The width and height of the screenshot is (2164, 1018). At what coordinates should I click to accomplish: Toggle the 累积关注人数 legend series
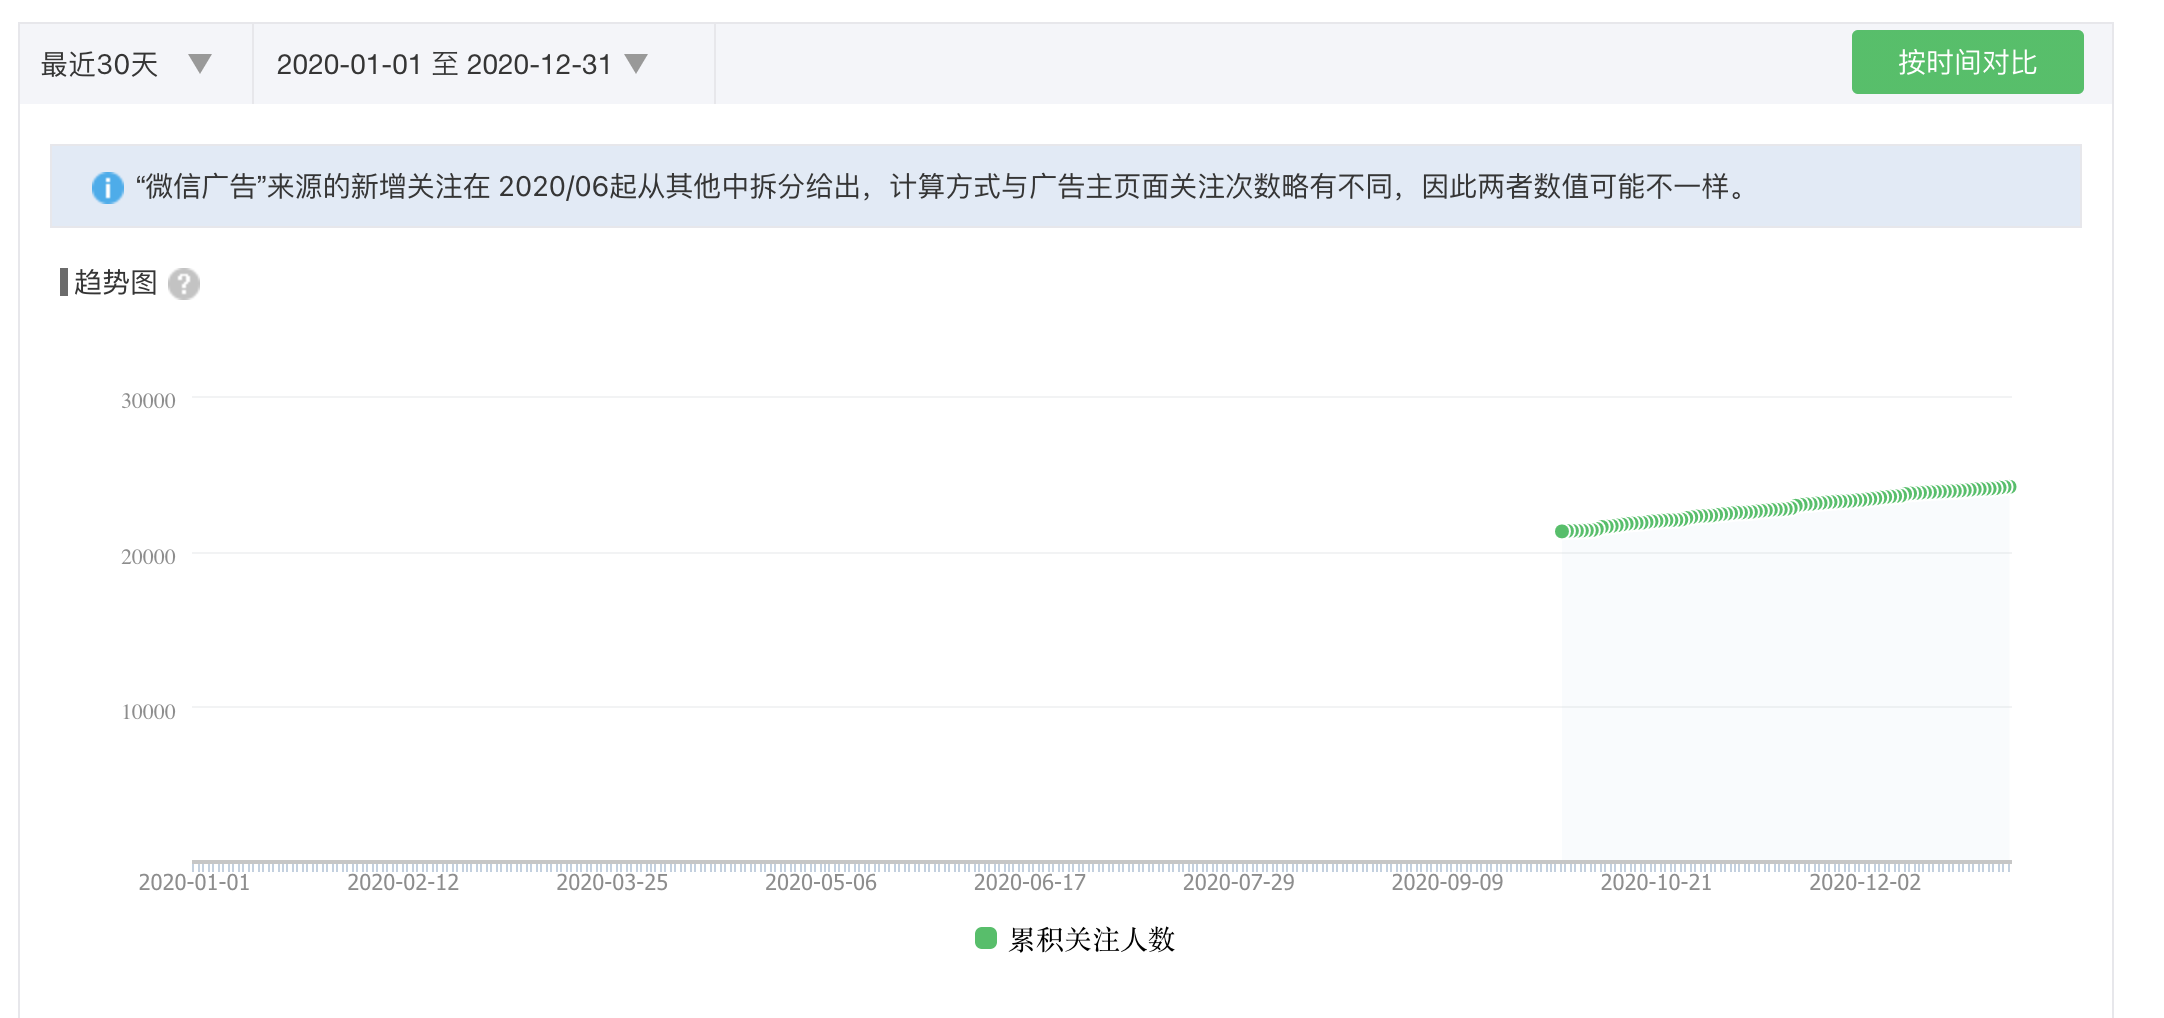(x=1075, y=939)
